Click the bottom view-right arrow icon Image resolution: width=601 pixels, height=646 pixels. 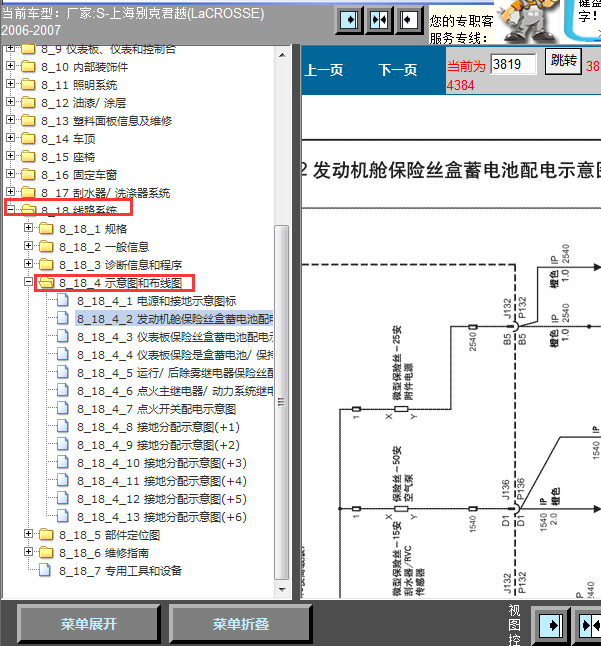(552, 626)
